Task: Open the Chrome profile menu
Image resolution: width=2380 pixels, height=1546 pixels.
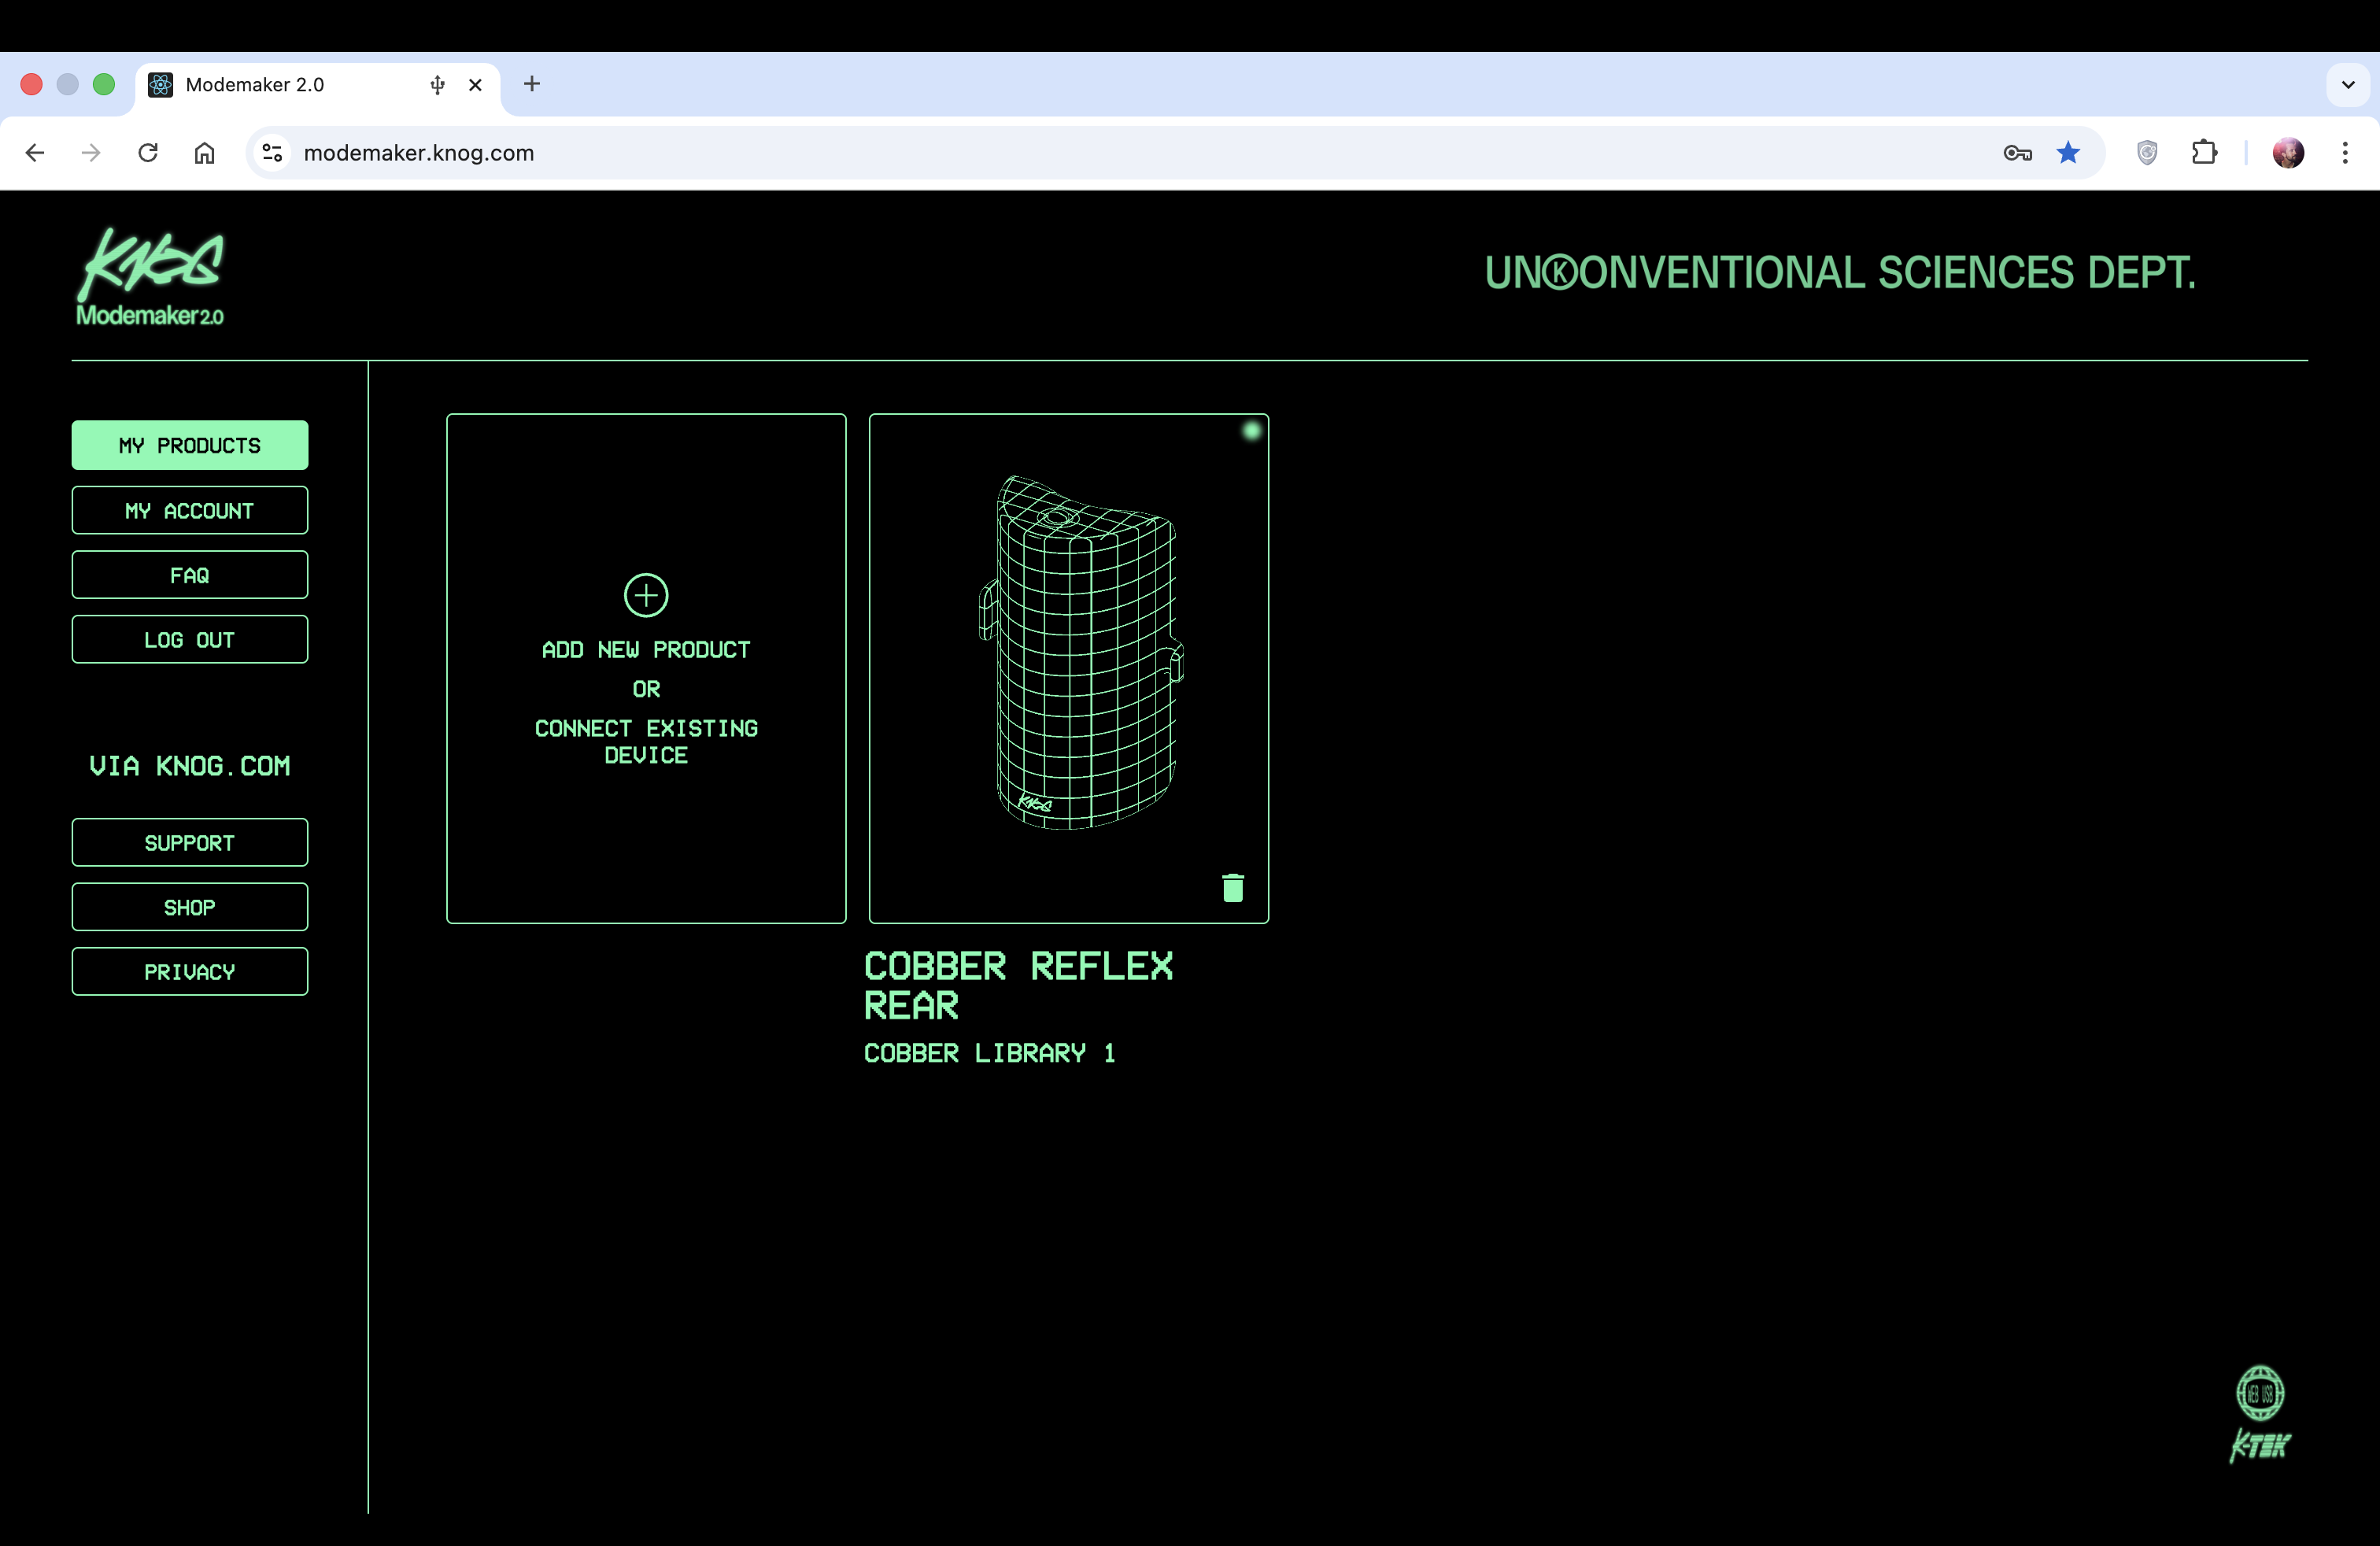Action: (x=2289, y=152)
